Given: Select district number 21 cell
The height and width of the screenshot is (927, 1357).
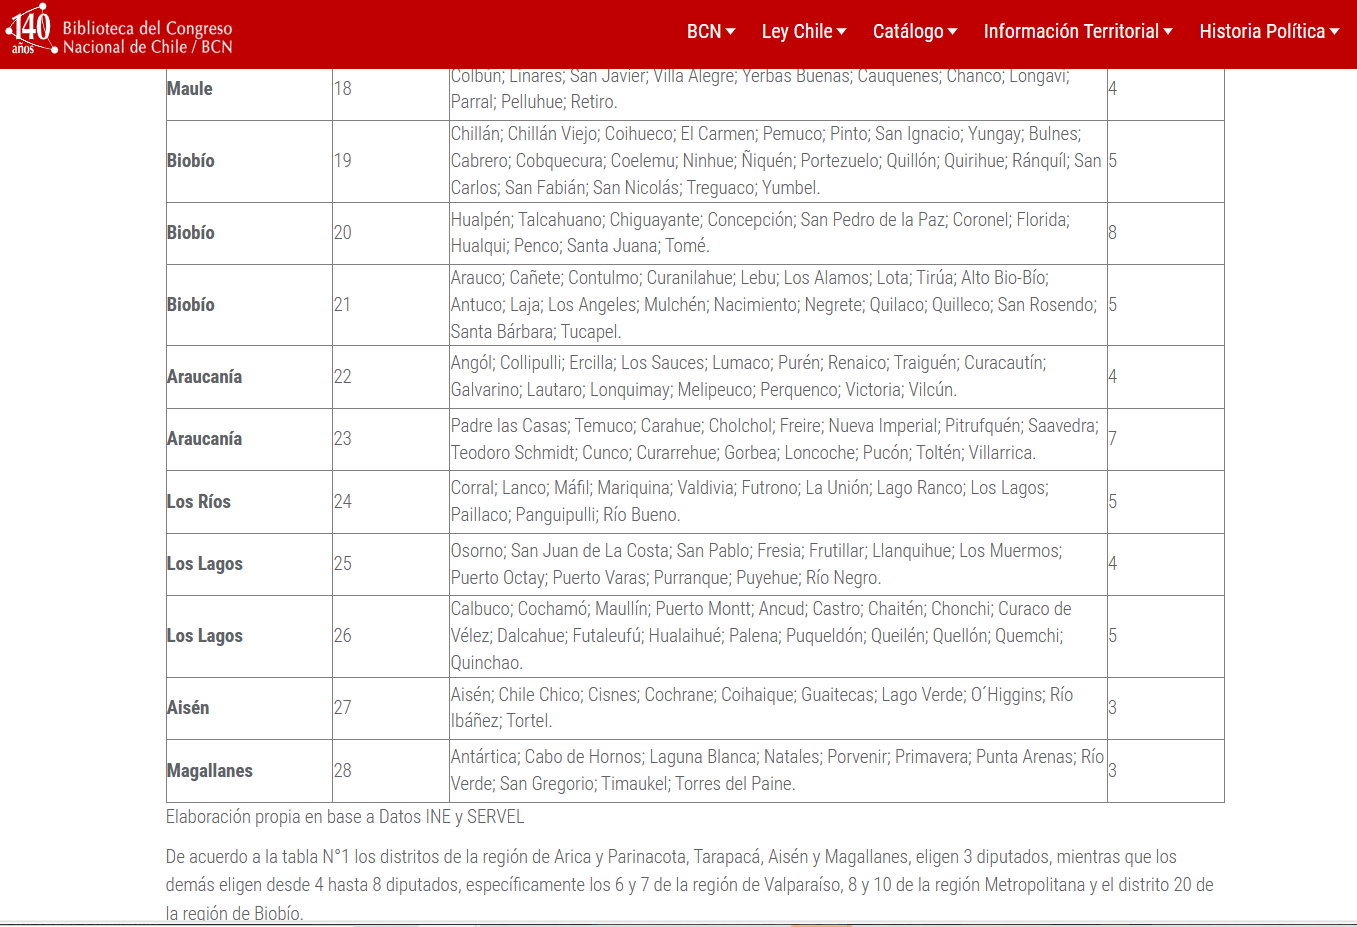Looking at the screenshot, I should point(391,305).
